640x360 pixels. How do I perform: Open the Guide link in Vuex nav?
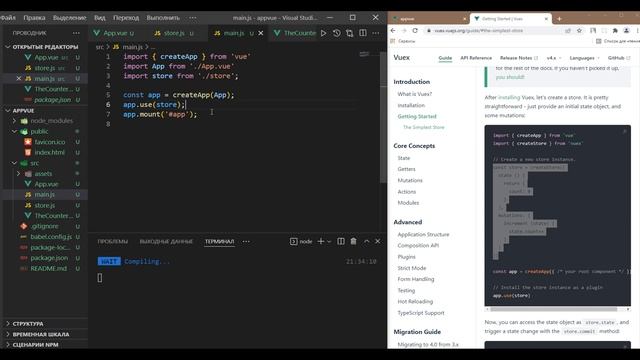[x=445, y=58]
